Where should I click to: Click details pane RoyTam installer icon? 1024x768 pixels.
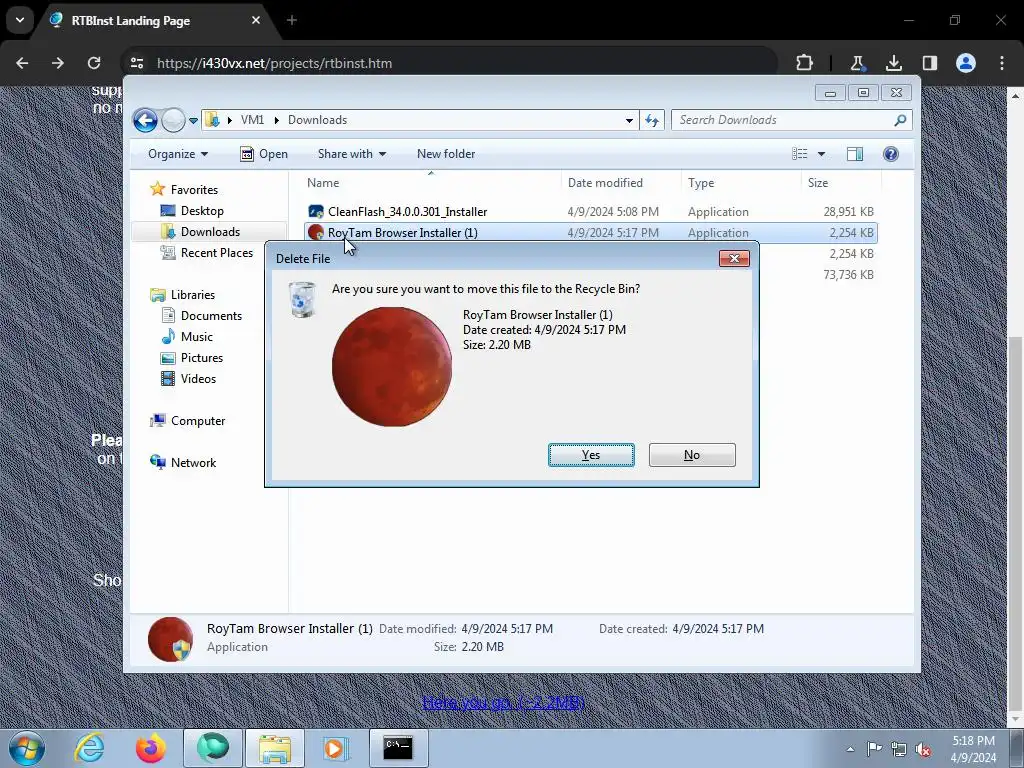pos(170,639)
